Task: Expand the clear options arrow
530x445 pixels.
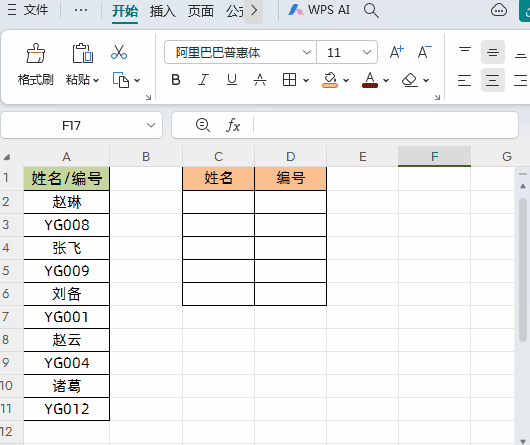Action: 426,80
